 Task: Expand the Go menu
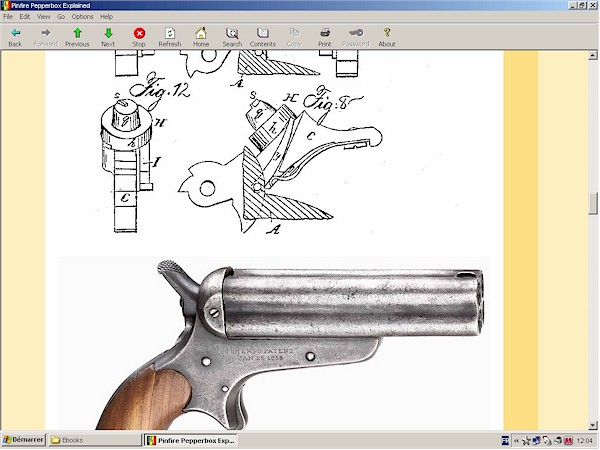pos(61,17)
